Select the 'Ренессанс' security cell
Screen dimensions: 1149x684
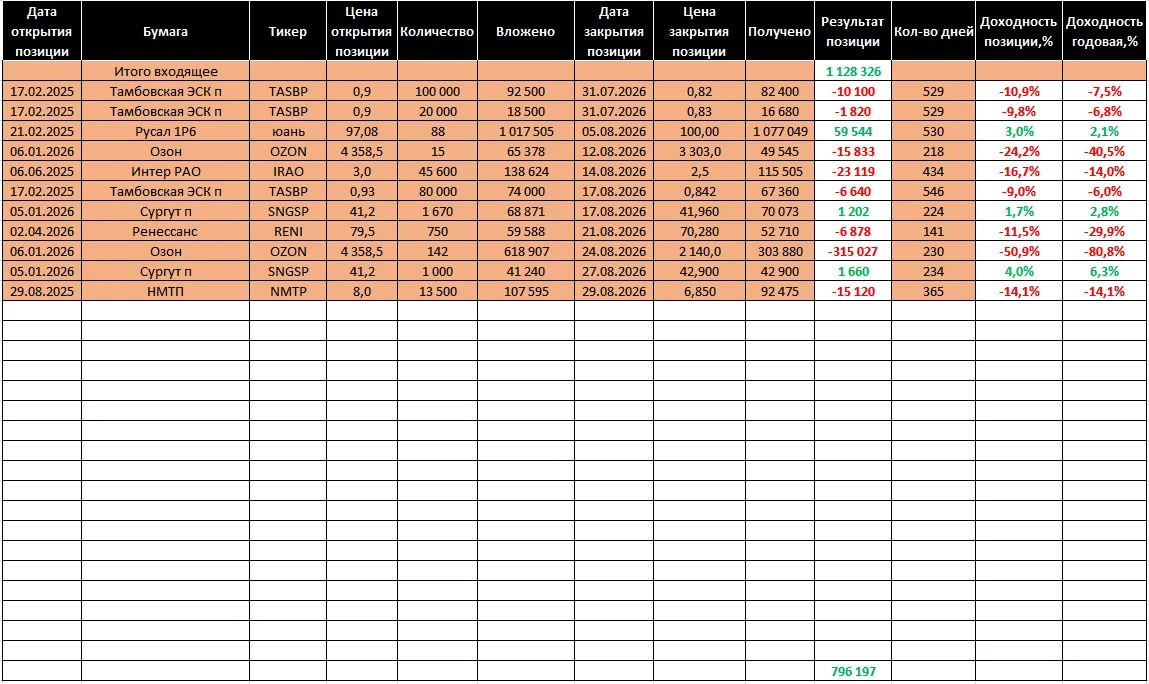point(166,232)
